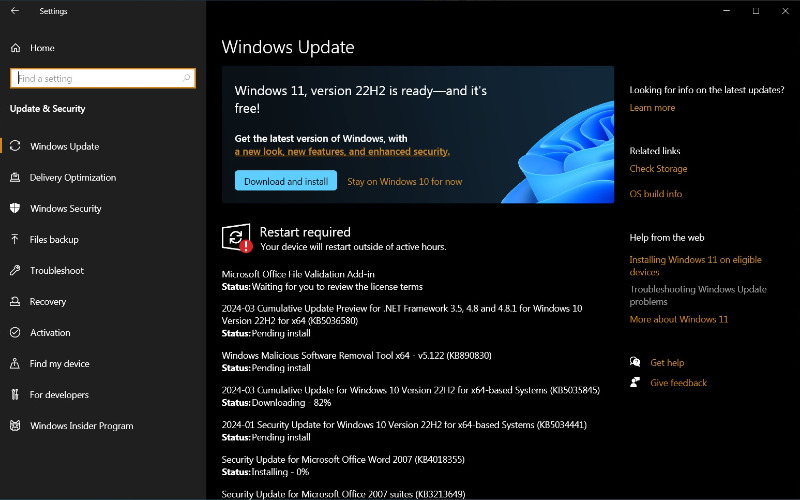Click the Recovery icon in sidebar
Viewport: 800px width, 500px height.
pos(15,302)
